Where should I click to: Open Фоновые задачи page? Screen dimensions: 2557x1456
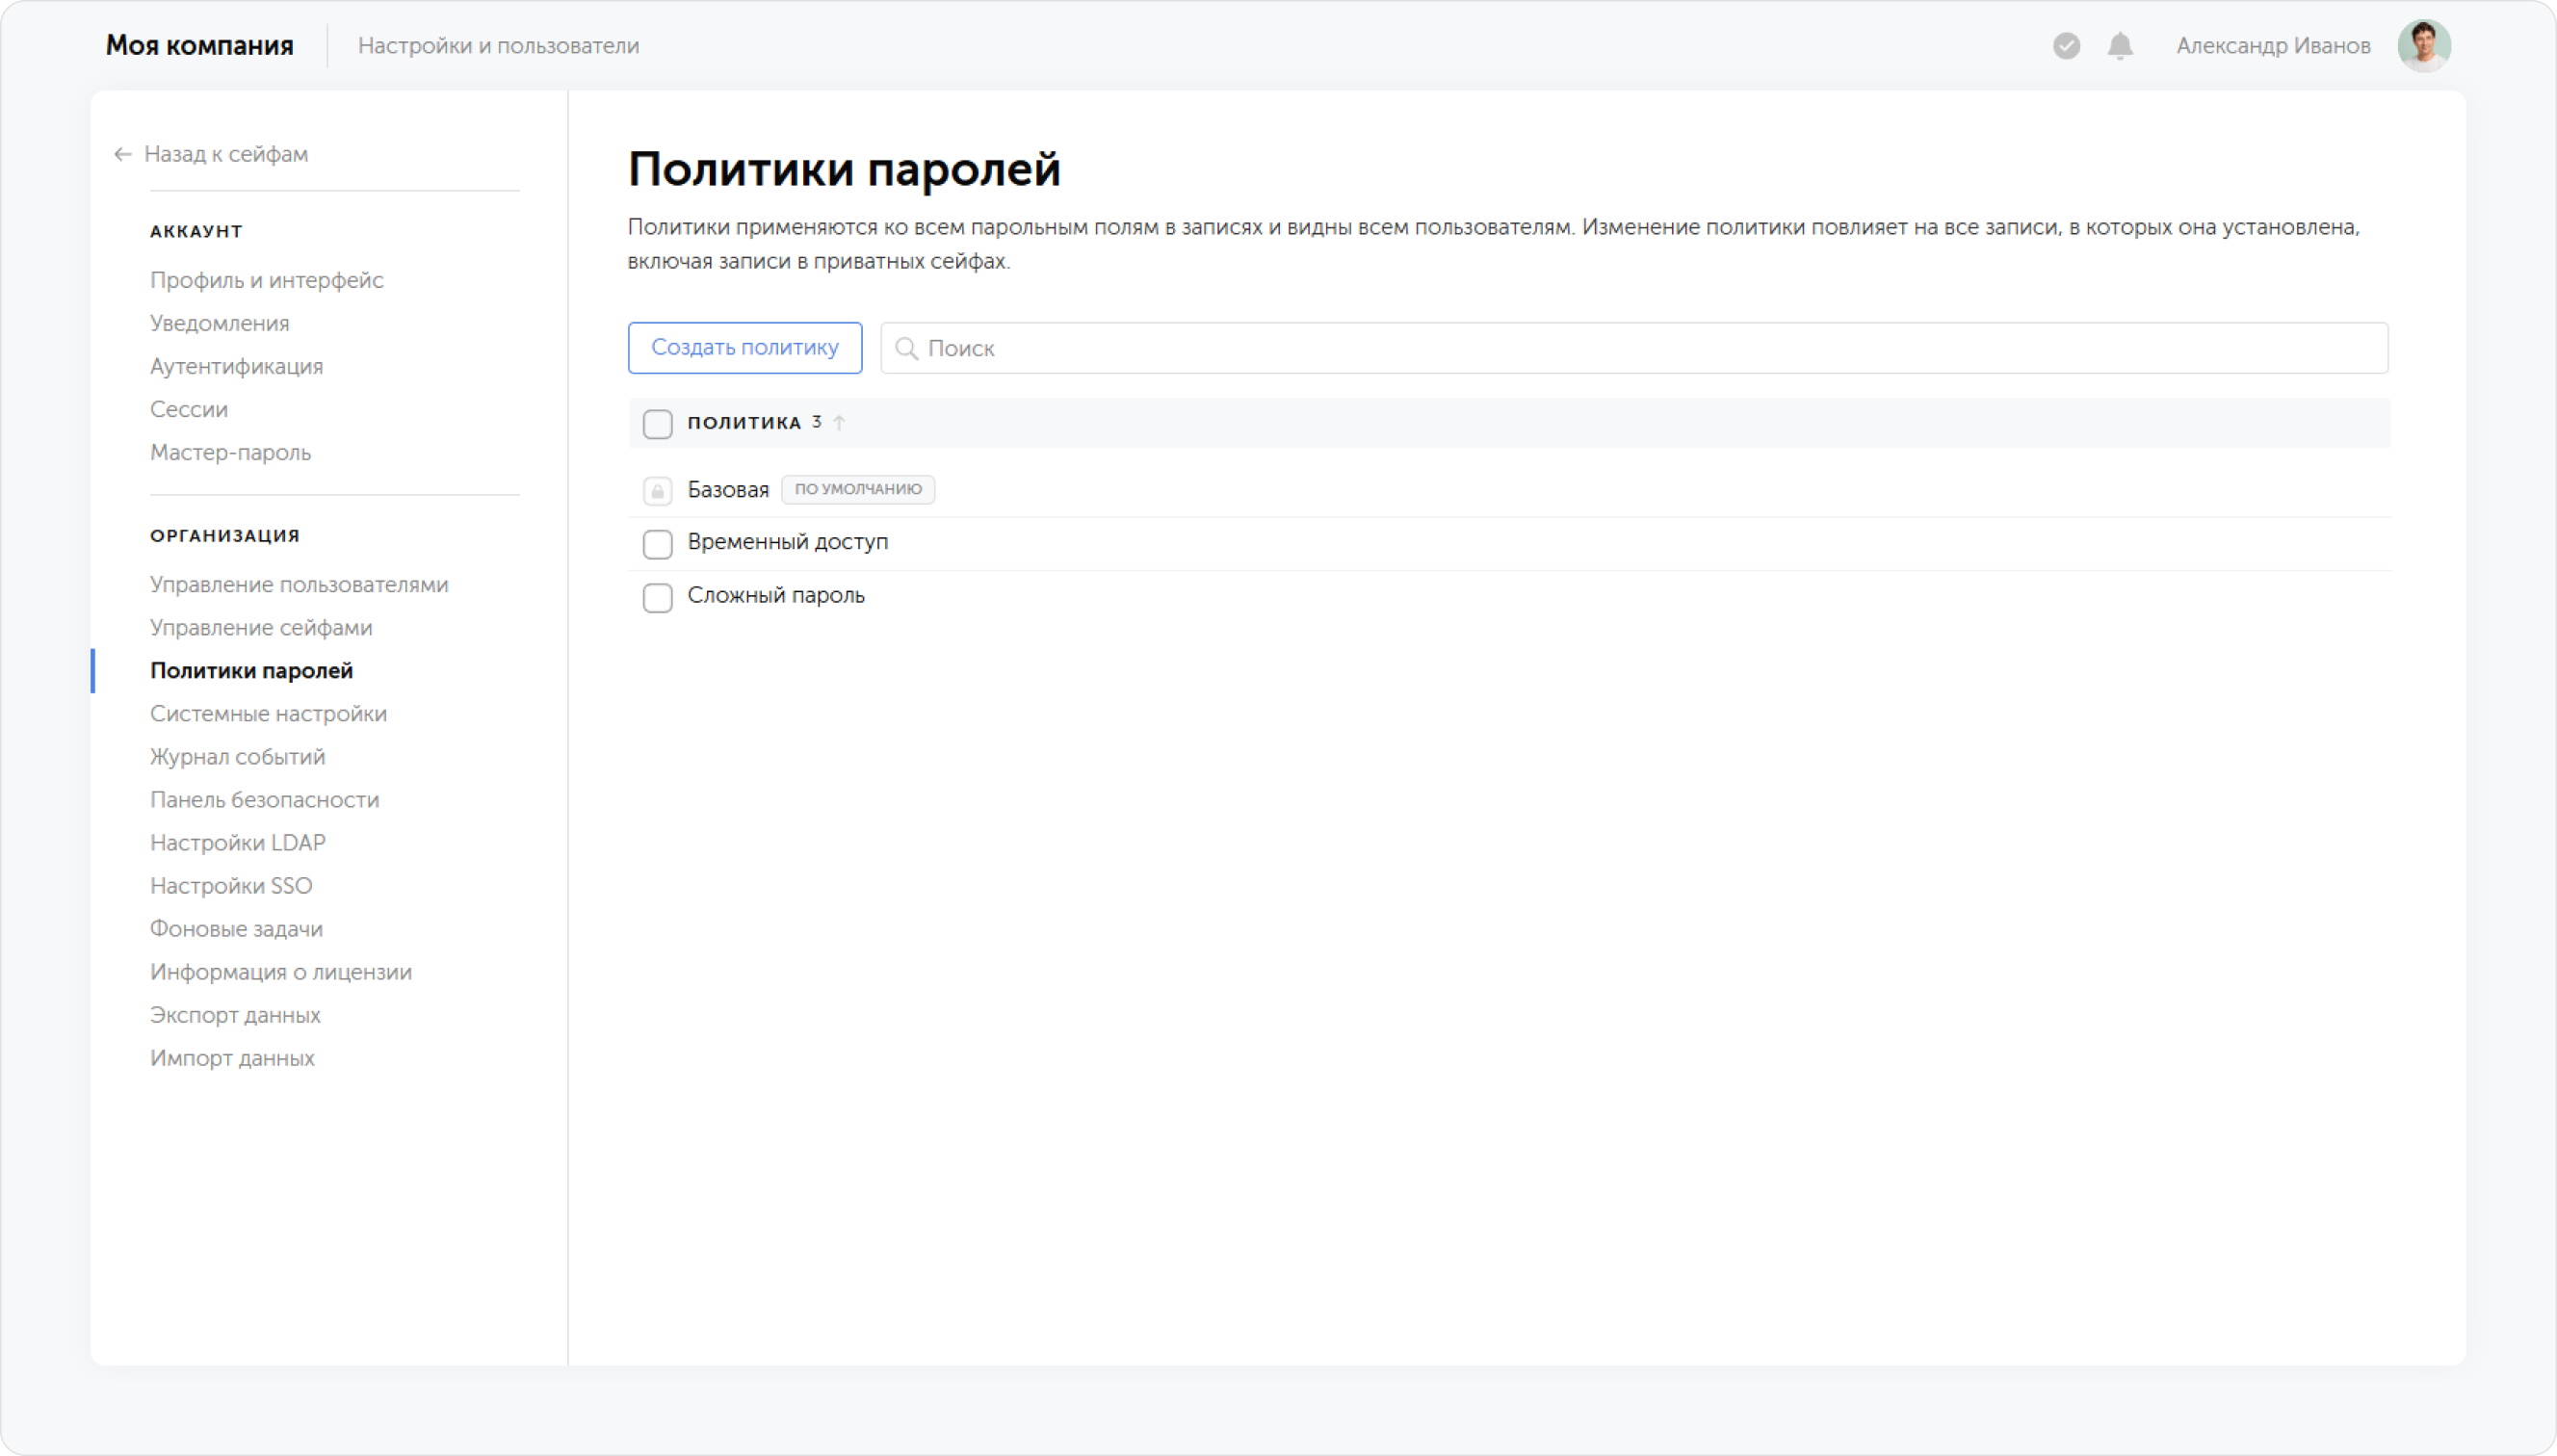click(237, 928)
